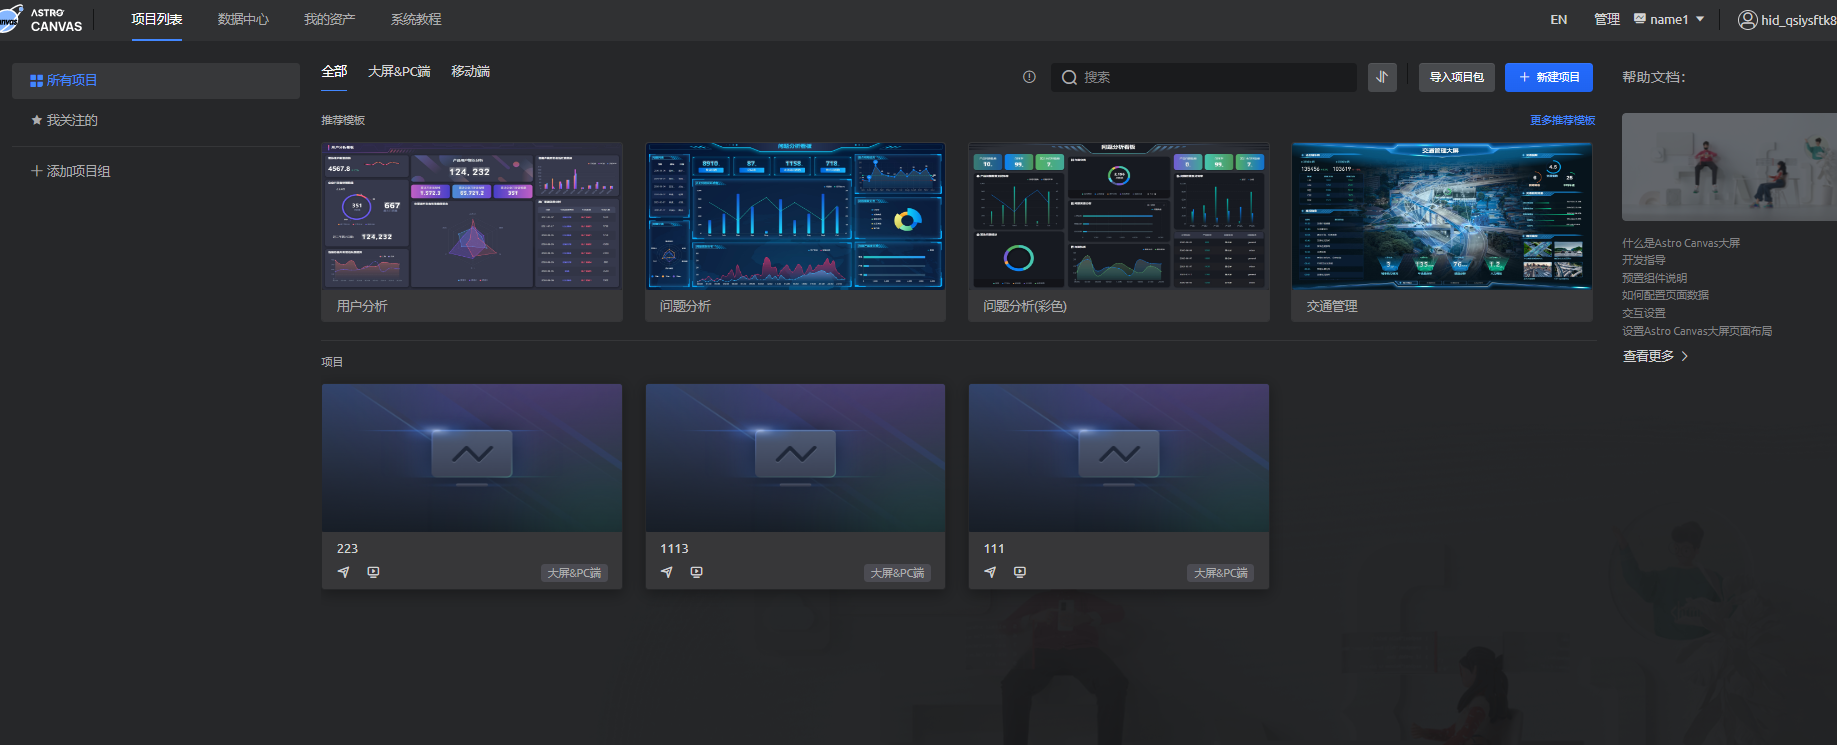Open the hid_qsiysftk8 user account menu

tap(1787, 20)
